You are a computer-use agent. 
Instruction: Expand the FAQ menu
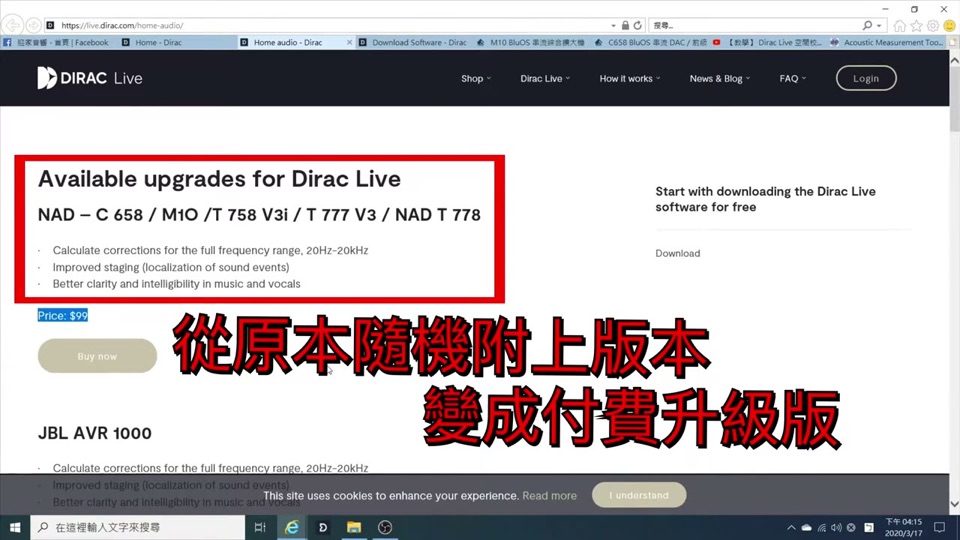[x=793, y=78]
